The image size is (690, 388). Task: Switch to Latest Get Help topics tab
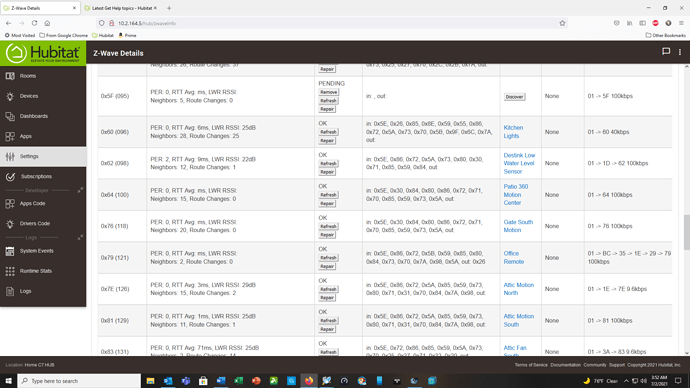coord(121,8)
